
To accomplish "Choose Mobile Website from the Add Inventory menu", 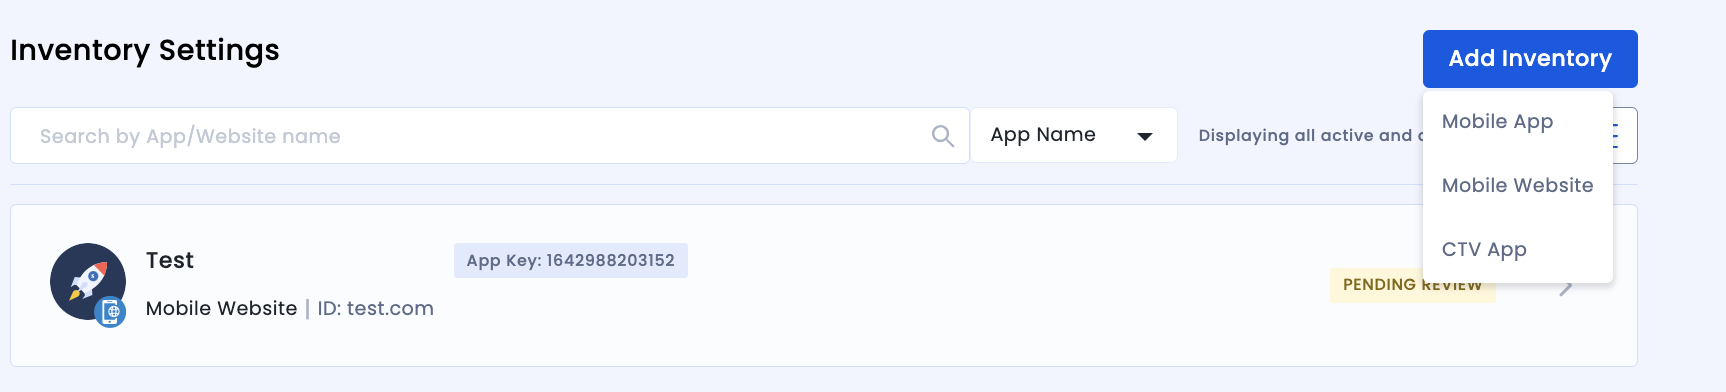I will 1518,186.
